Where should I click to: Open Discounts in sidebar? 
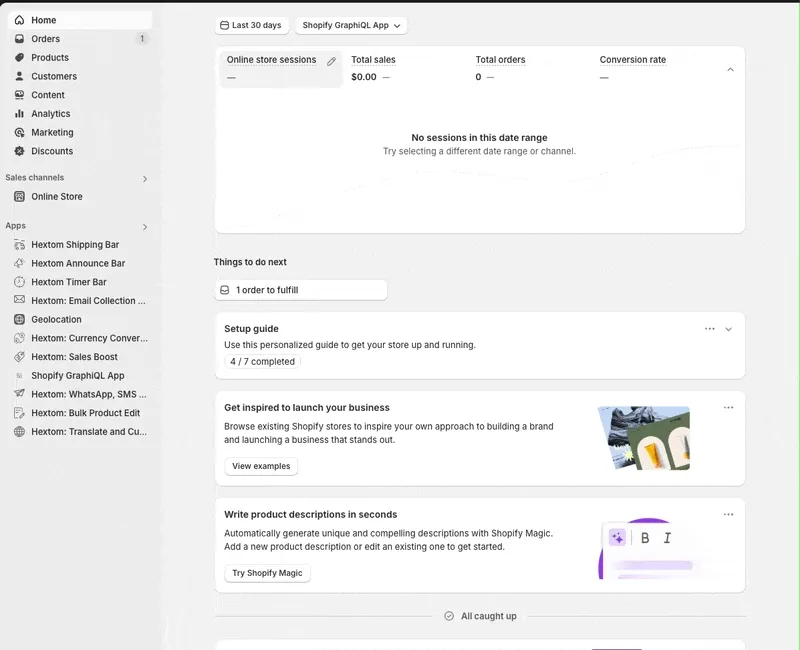coord(80,151)
